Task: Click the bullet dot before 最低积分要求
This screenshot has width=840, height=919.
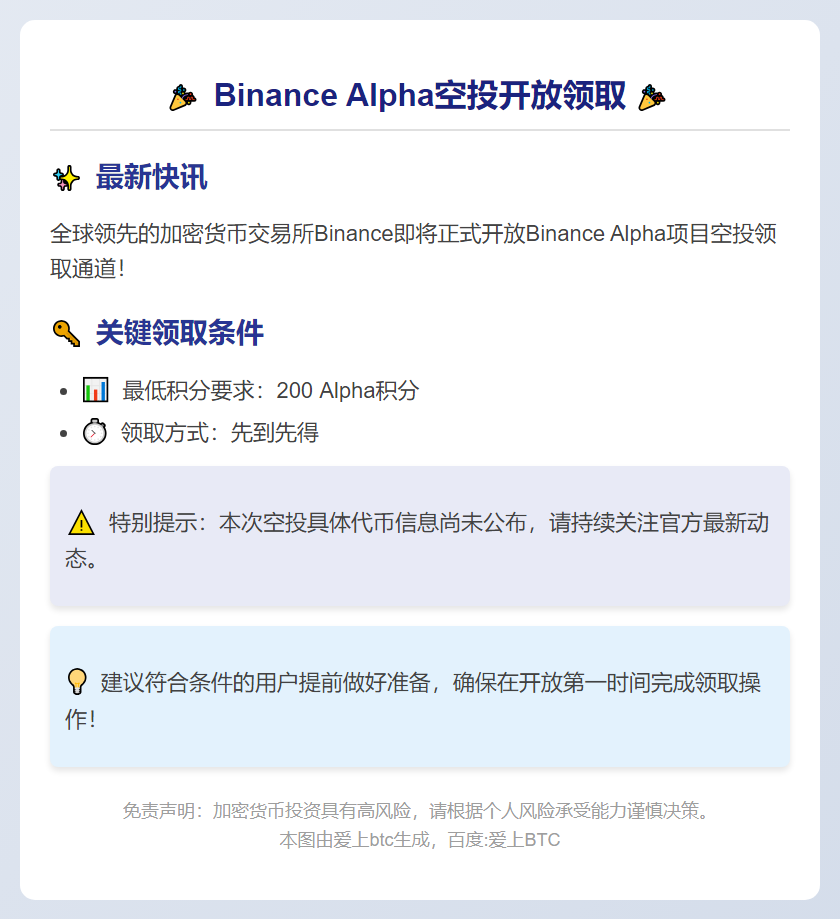Action: 64,391
